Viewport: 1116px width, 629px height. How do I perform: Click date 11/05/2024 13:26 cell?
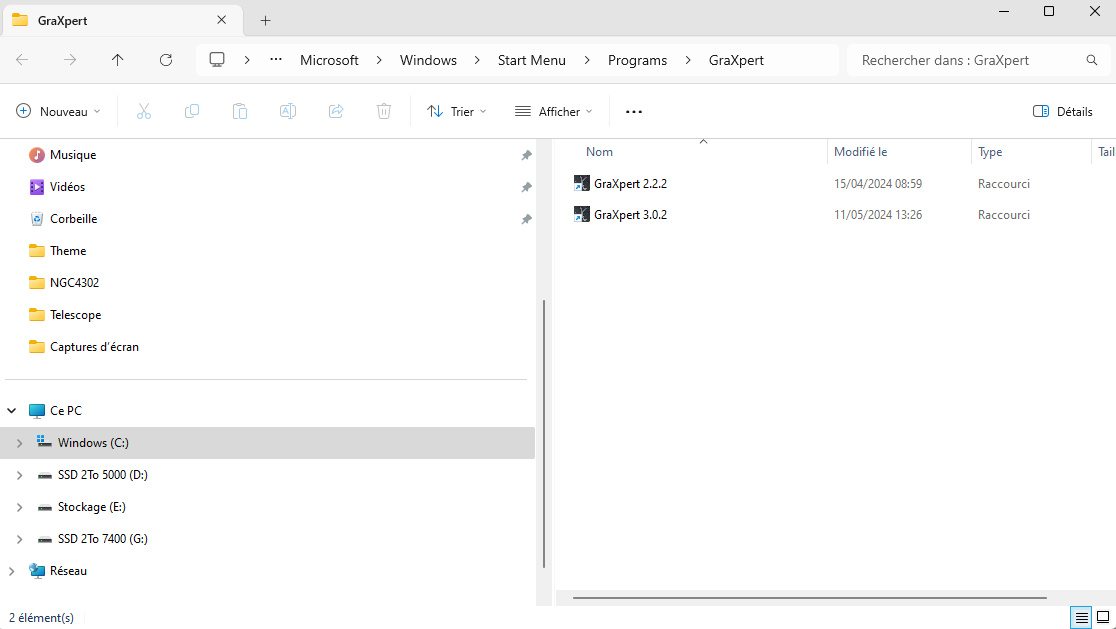[x=878, y=215]
